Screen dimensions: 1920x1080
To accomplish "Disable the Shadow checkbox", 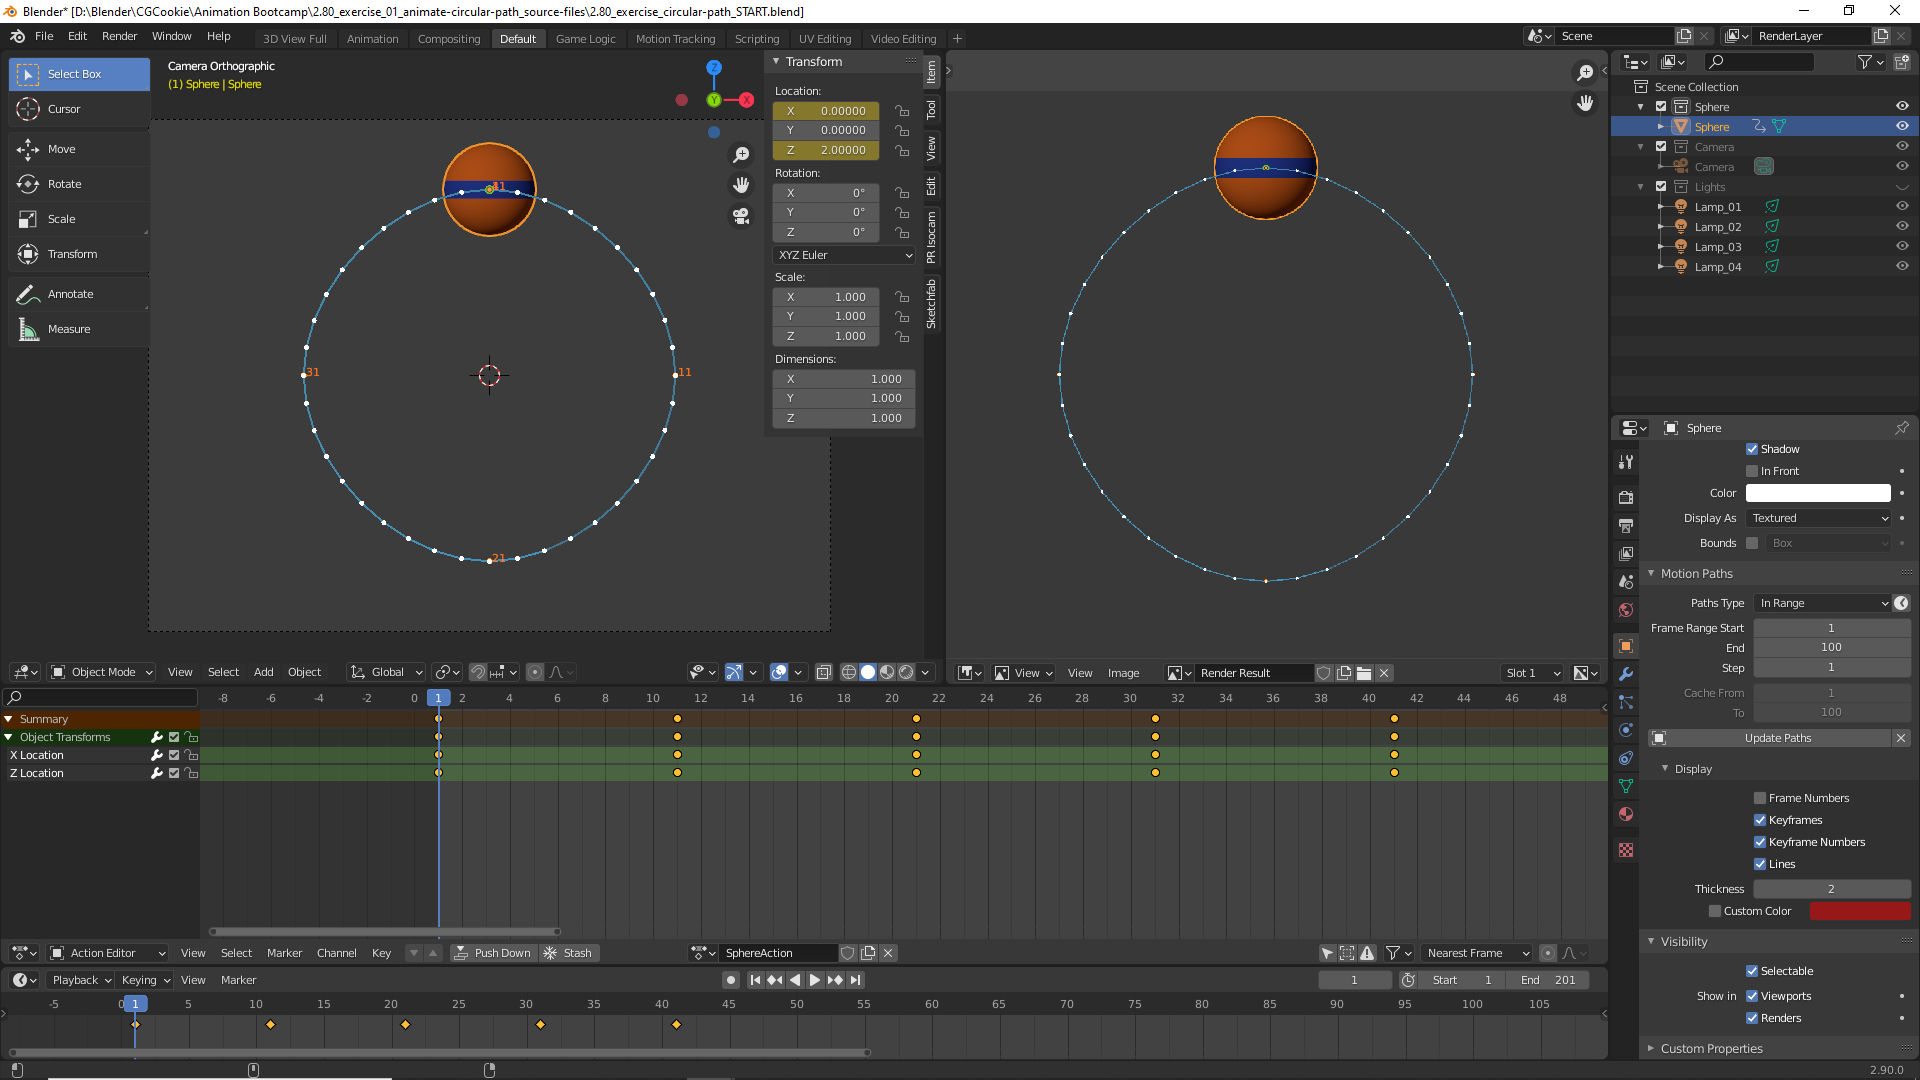I will (x=1752, y=449).
